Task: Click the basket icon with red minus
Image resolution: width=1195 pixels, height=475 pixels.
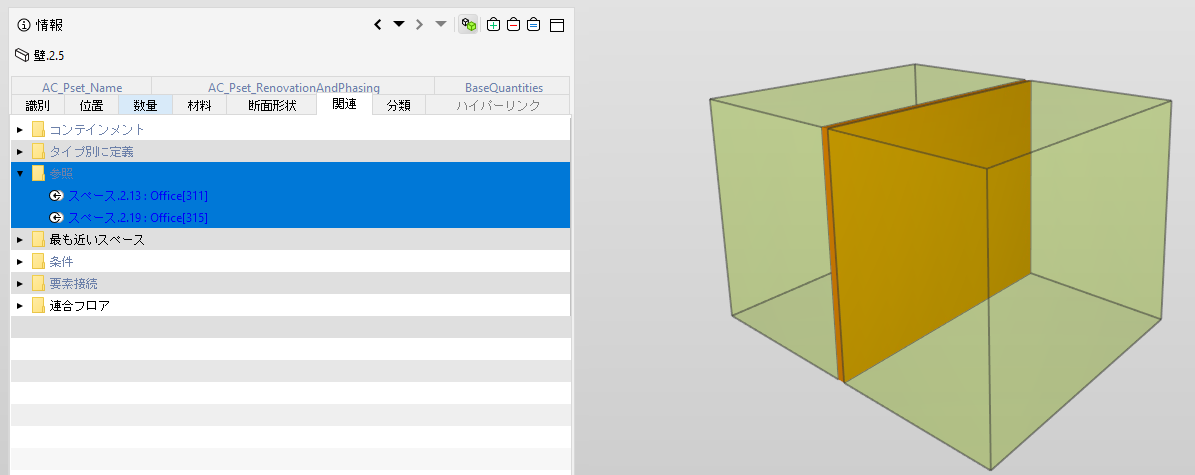Action: (x=514, y=24)
